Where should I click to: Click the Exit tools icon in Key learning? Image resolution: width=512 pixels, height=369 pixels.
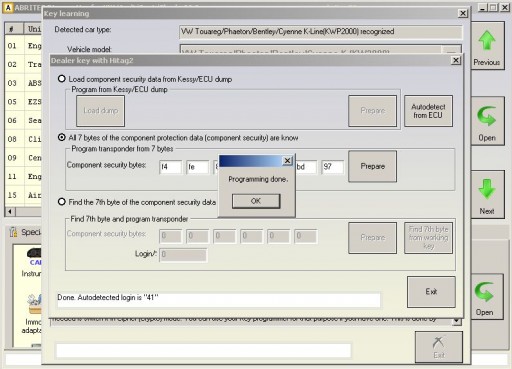(439, 342)
